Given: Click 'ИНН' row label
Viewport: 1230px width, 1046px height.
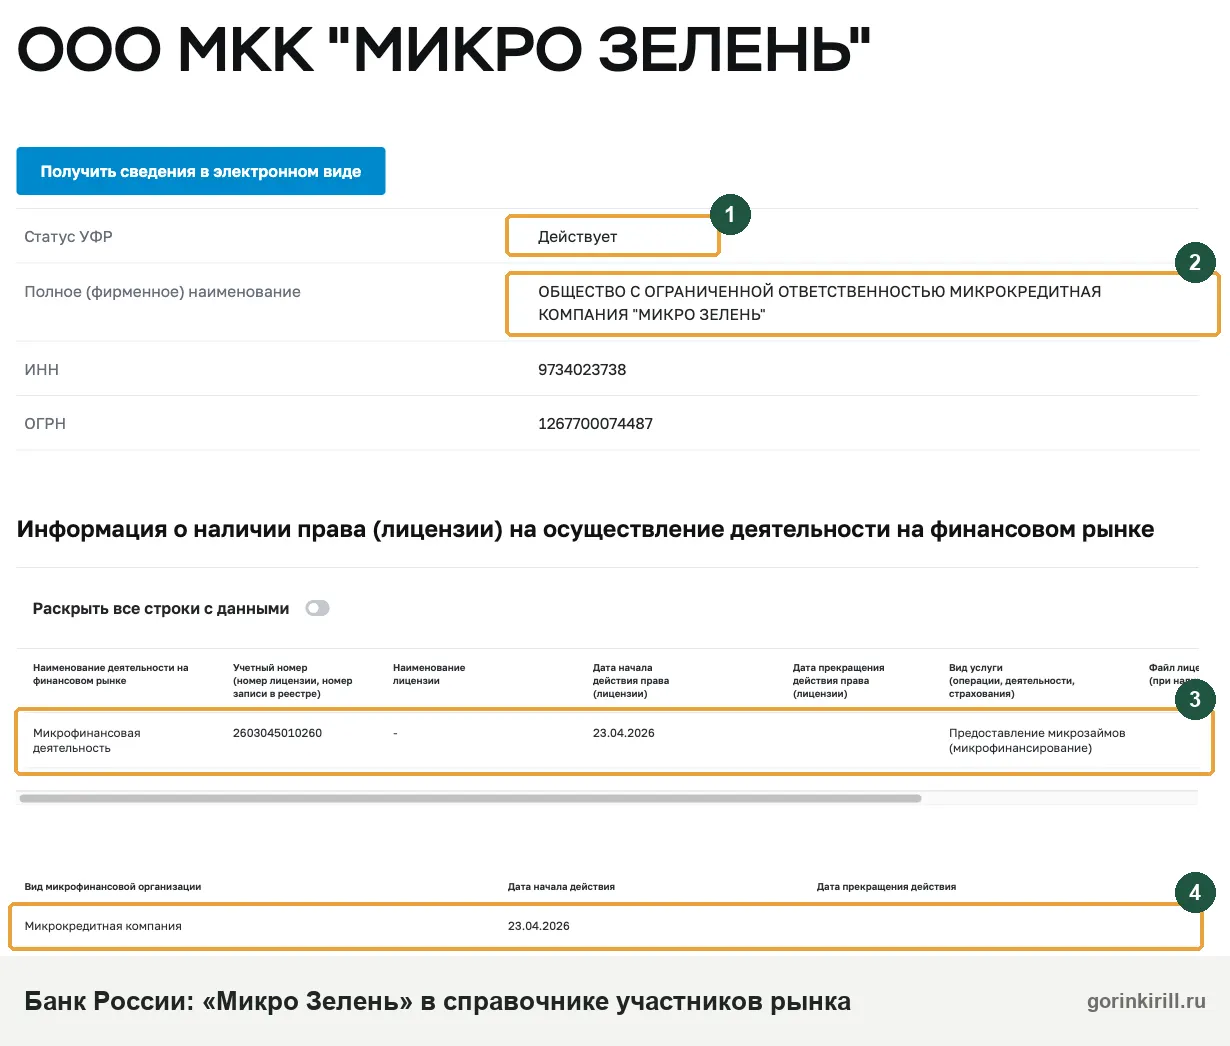Looking at the screenshot, I should [41, 370].
